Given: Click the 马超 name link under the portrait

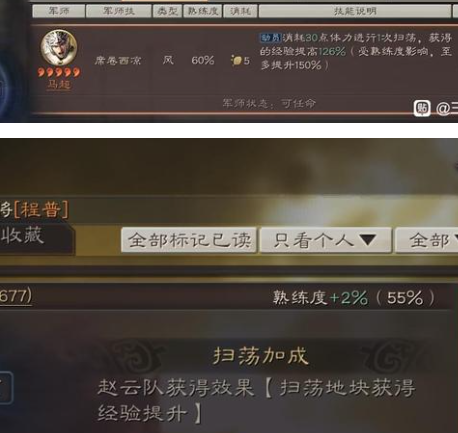Looking at the screenshot, I should tap(59, 84).
